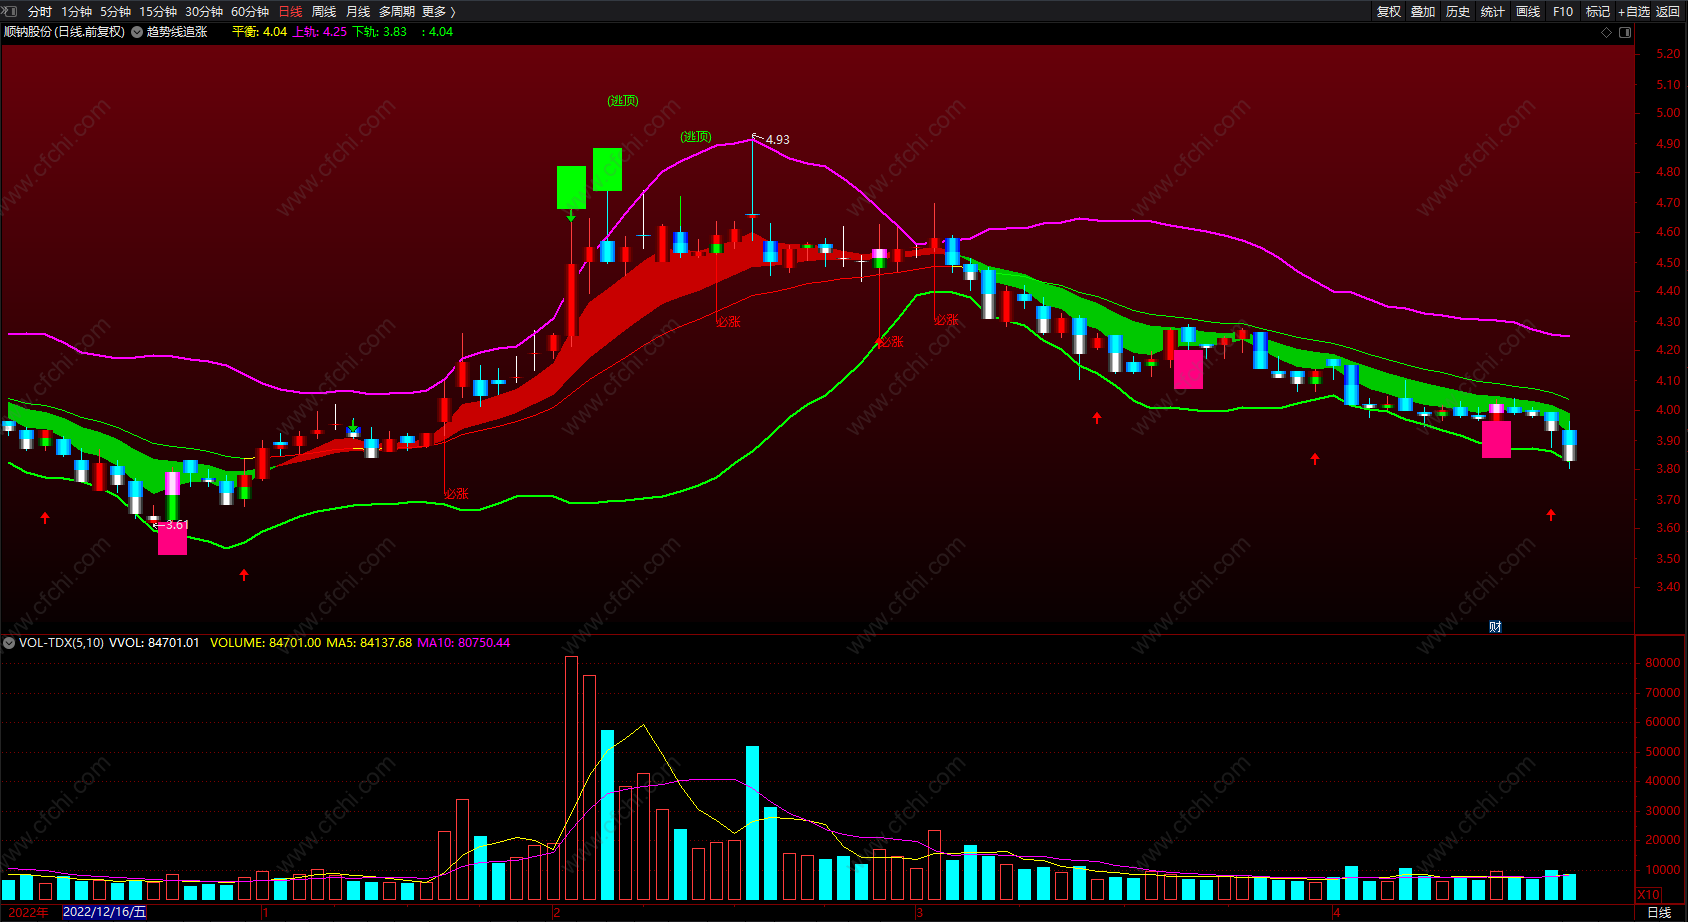Screen dimensions: 1688x922
Task: Toggle the right side panel icon
Action: [1625, 32]
